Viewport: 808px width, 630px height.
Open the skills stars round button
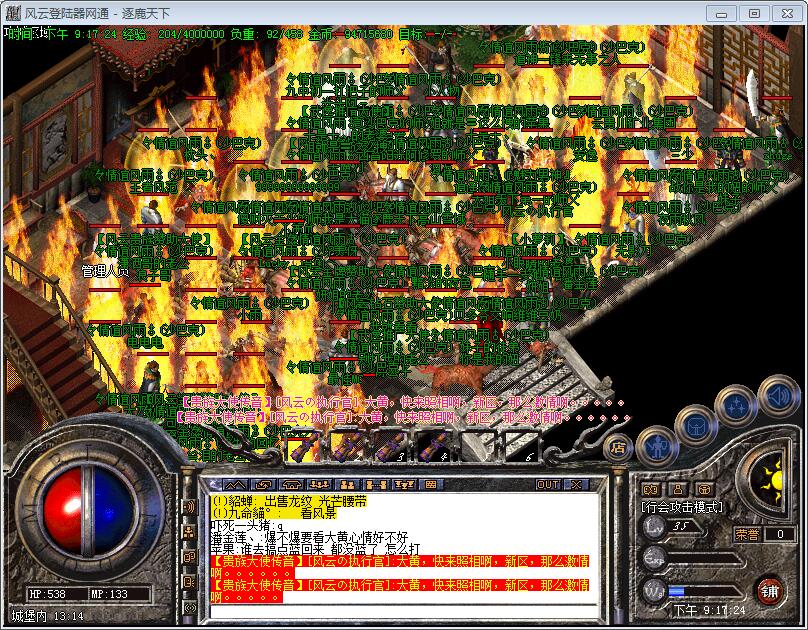point(737,406)
